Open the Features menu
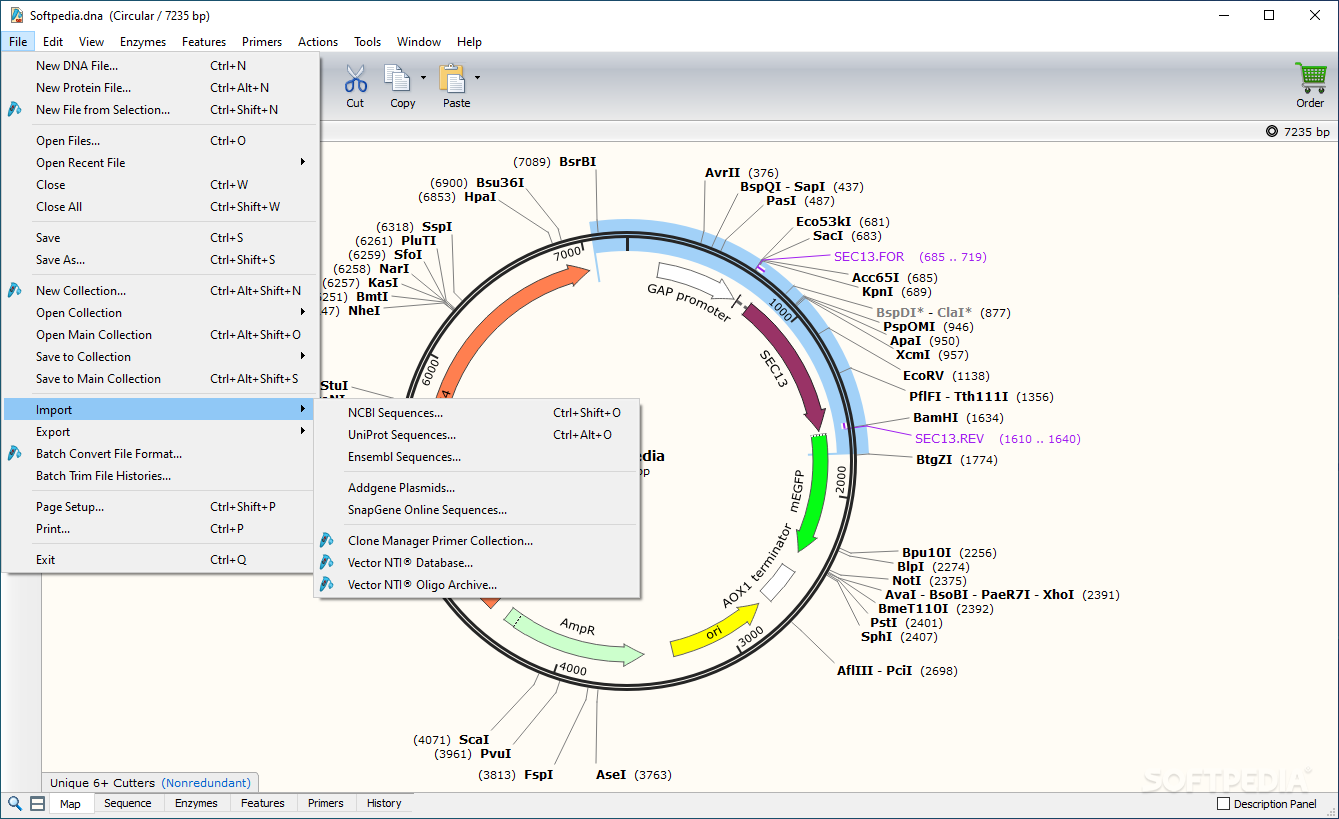1339x819 pixels. [x=204, y=42]
